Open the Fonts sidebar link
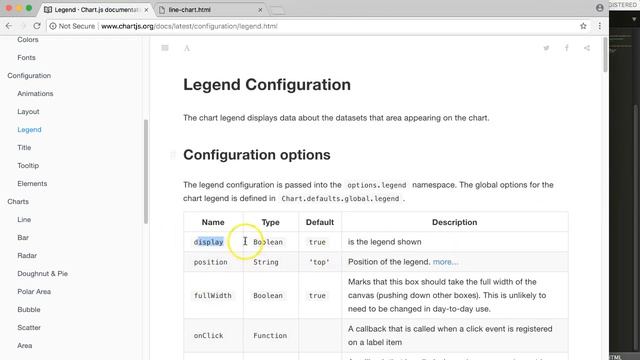640x360 pixels. click(26, 58)
